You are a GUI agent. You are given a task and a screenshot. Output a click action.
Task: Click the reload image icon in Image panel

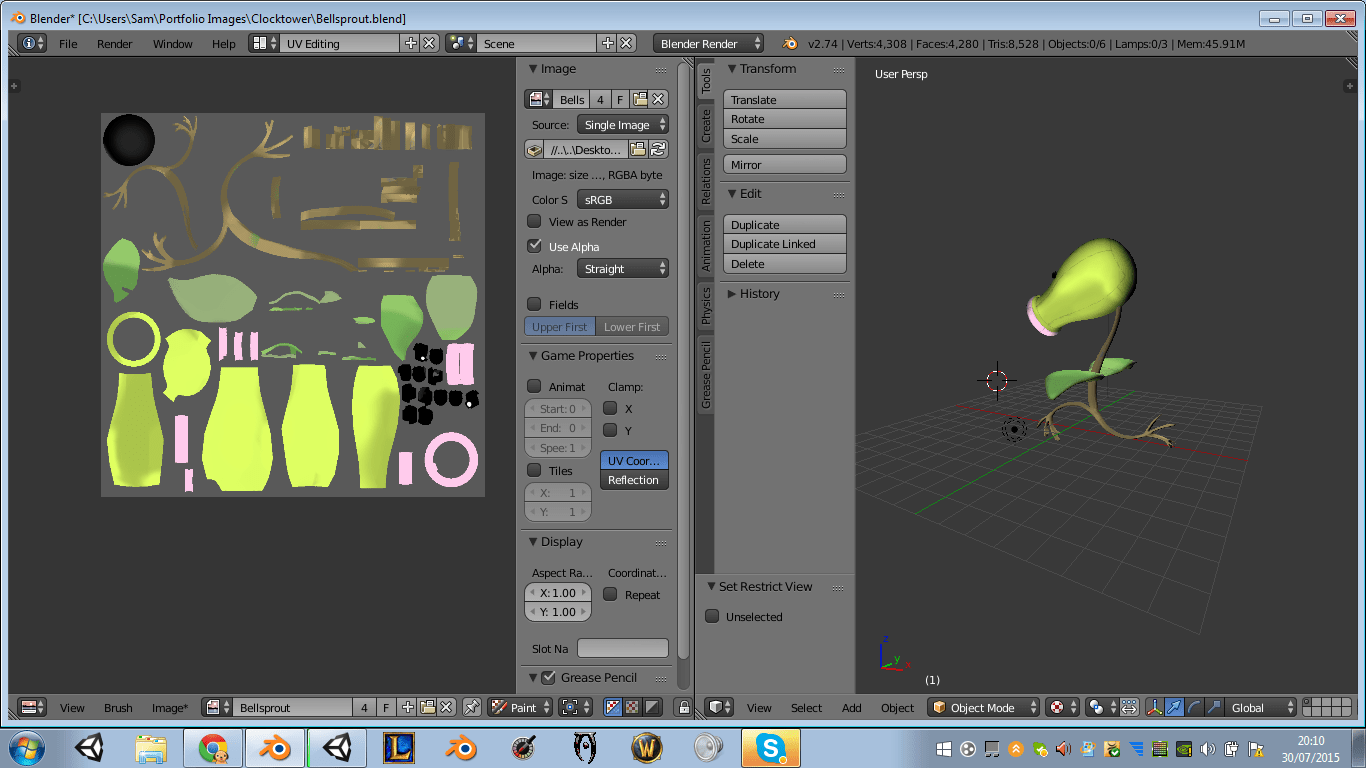coord(658,149)
